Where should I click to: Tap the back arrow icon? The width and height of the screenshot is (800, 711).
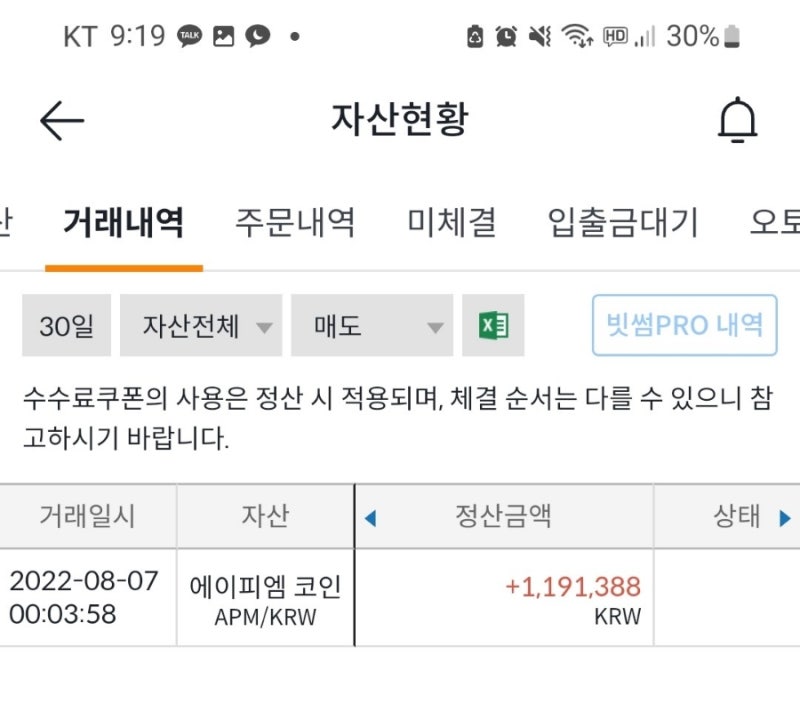pos(62,120)
